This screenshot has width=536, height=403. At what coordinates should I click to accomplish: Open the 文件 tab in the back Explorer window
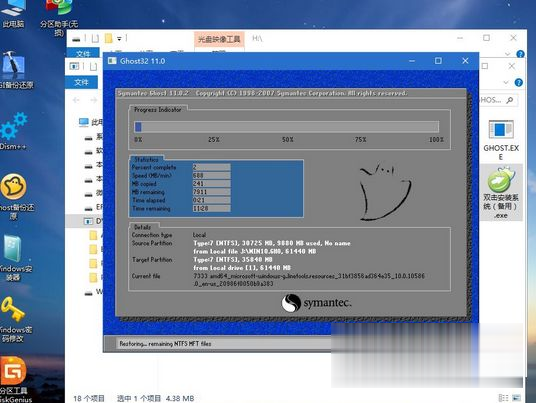(x=83, y=53)
